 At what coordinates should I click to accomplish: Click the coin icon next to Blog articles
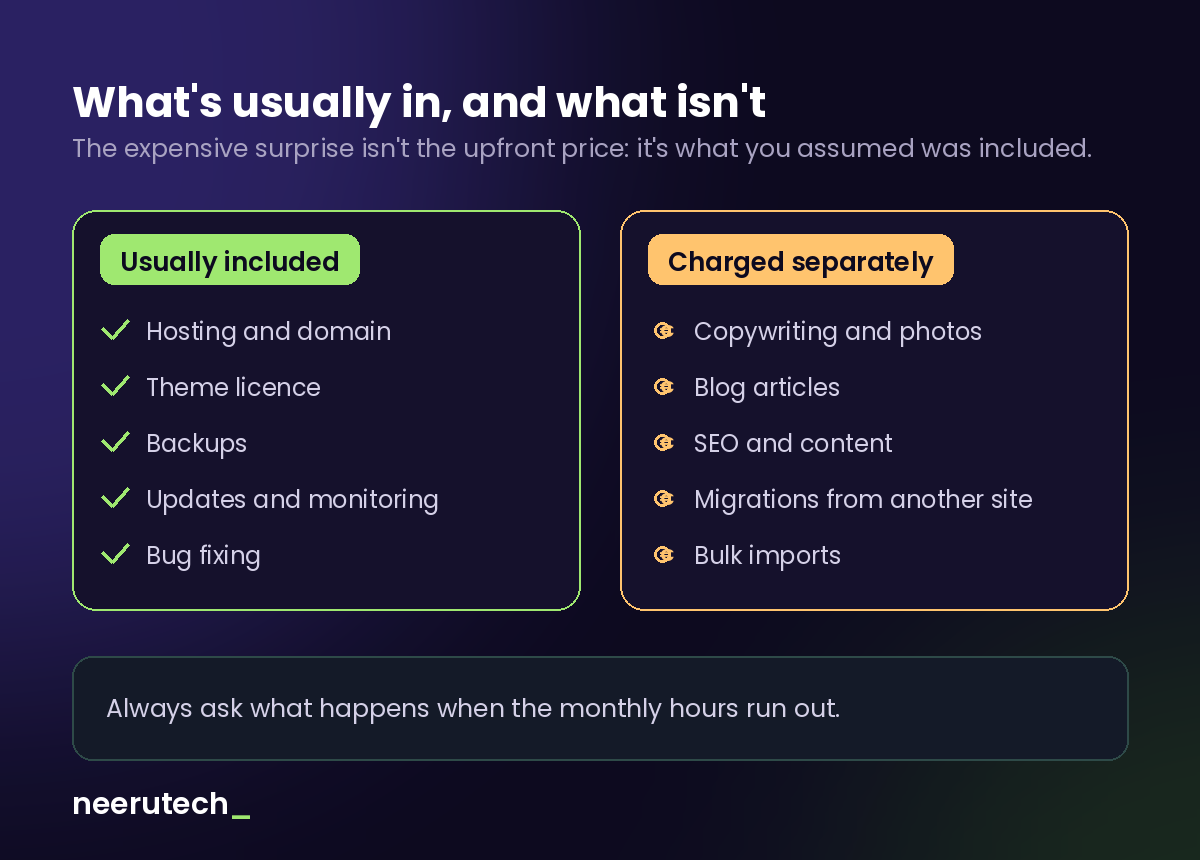tap(663, 386)
